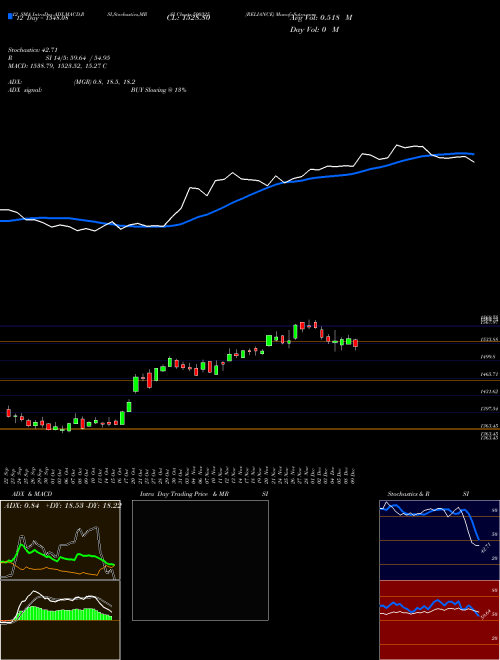500x660 pixels.
Task: Click the RSI 14/5 values line
Action: (x=59, y=58)
